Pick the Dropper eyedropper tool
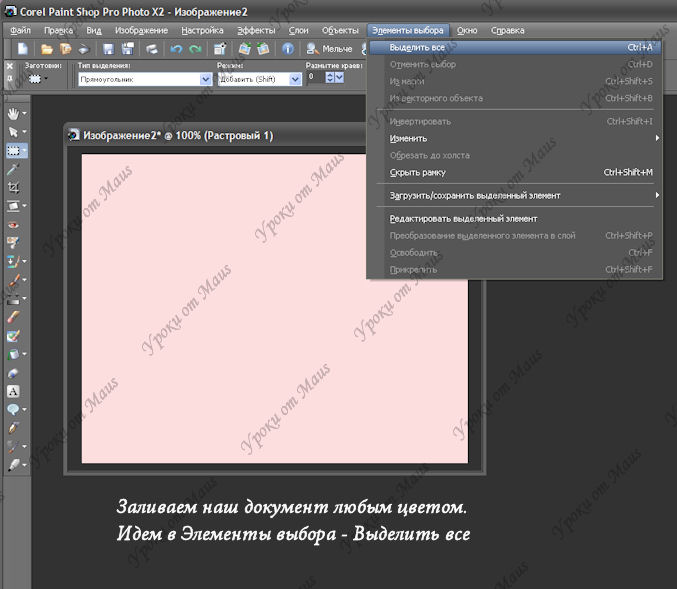 coord(14,169)
